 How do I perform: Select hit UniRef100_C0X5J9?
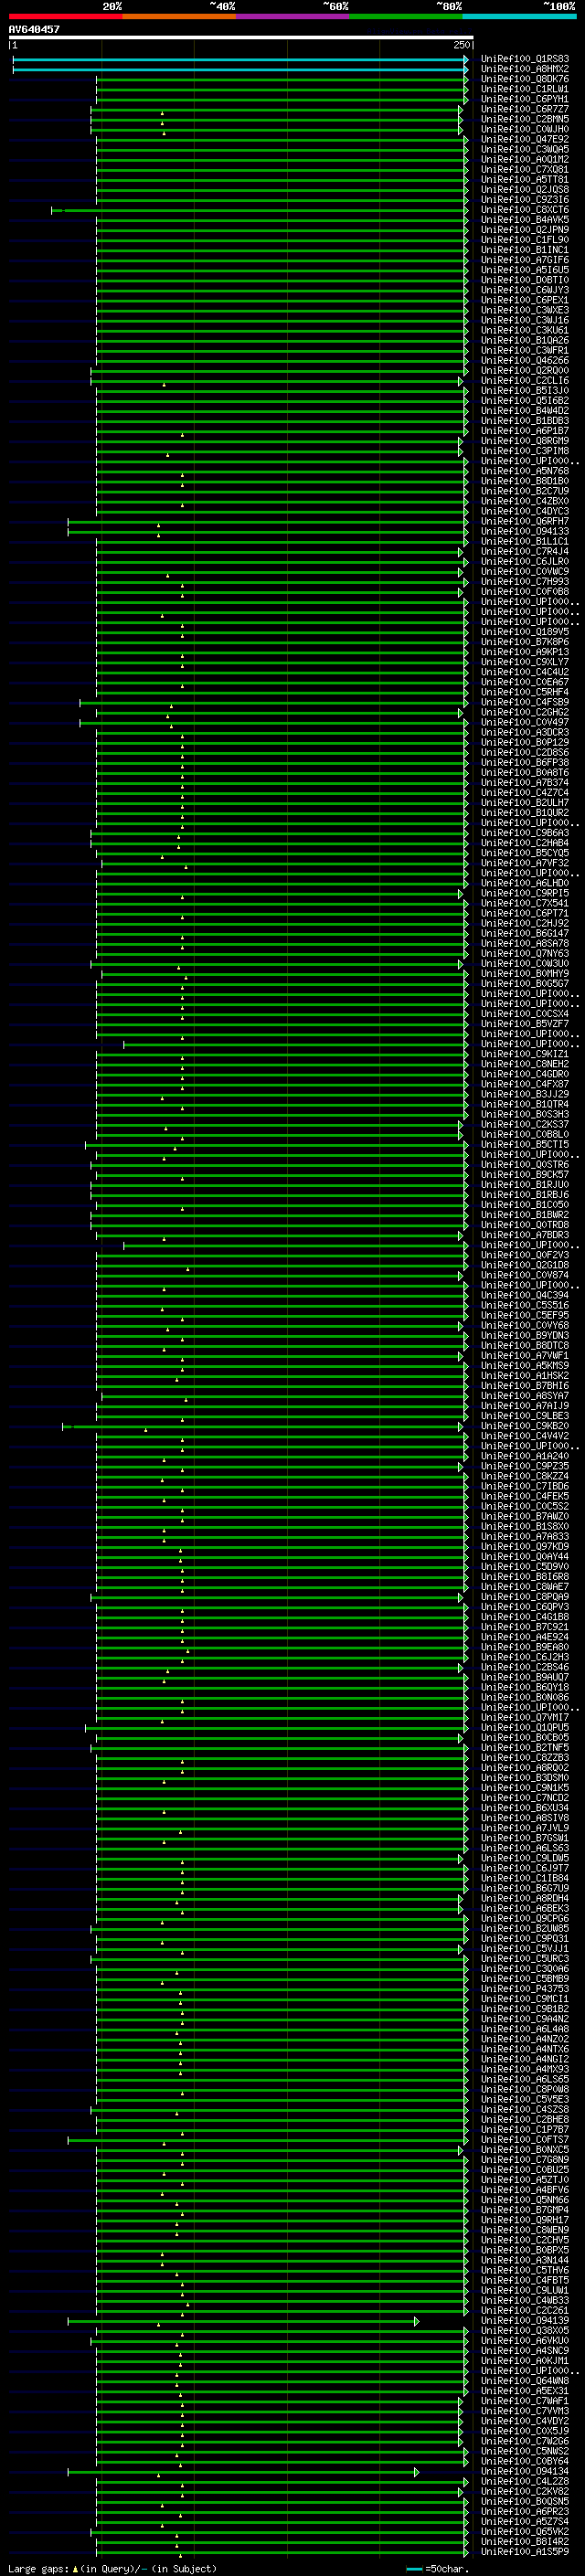click(525, 2431)
